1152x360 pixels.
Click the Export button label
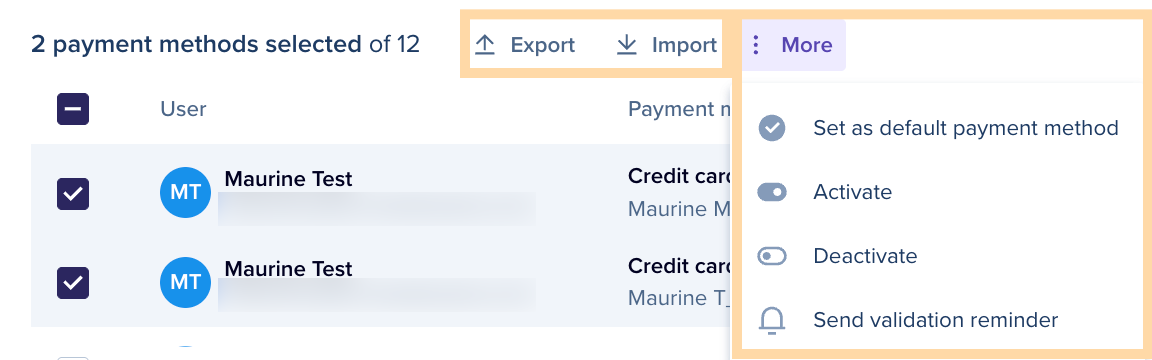coord(543,46)
